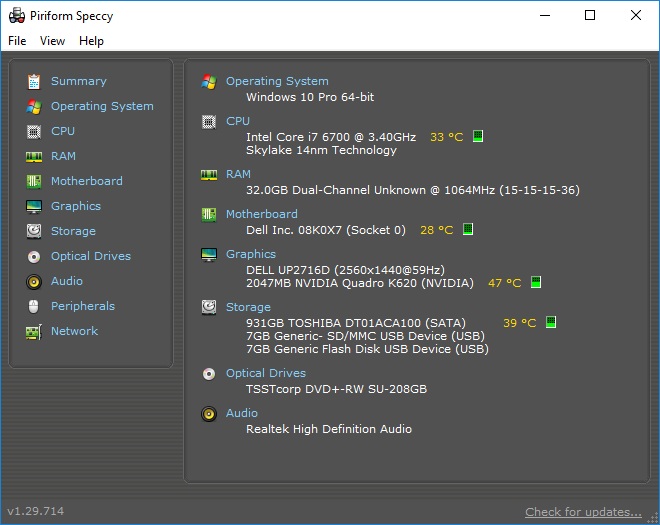Open the Storage sidebar section
660x525 pixels.
(x=73, y=231)
